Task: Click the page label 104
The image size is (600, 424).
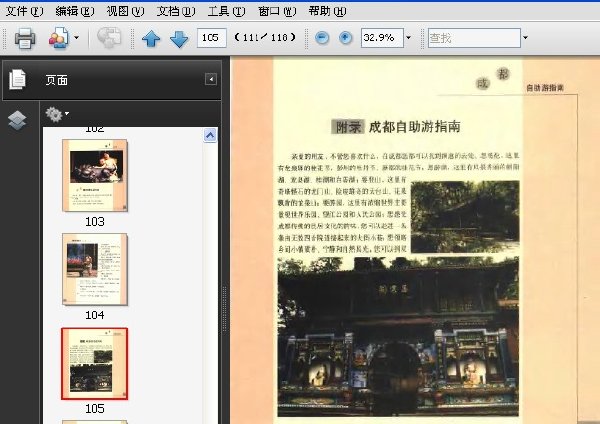Action: tap(95, 315)
